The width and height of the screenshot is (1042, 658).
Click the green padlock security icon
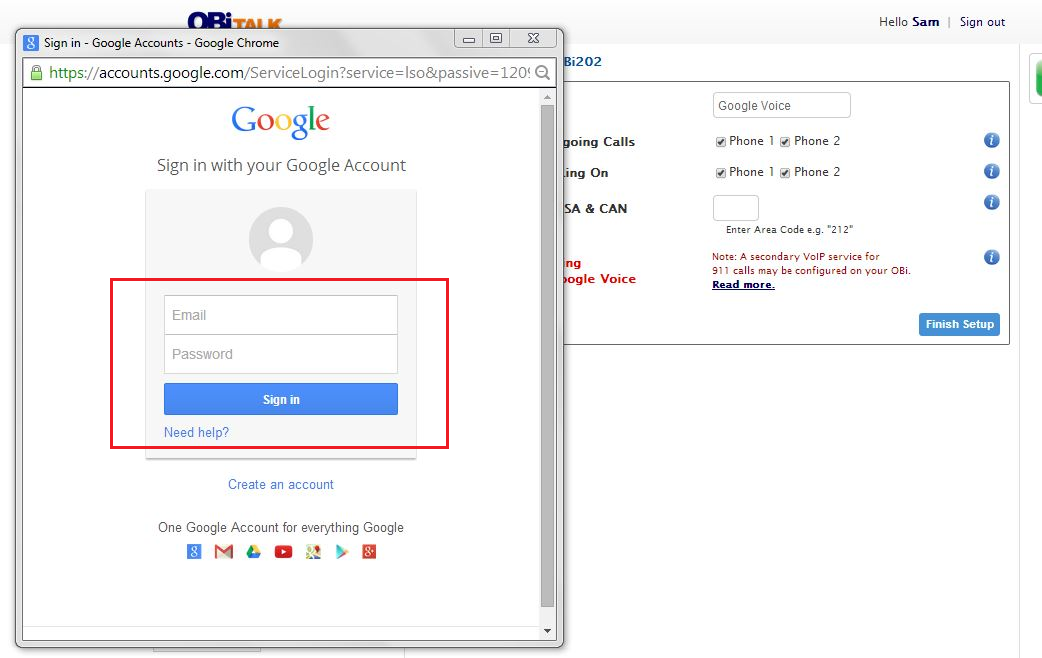[x=37, y=72]
